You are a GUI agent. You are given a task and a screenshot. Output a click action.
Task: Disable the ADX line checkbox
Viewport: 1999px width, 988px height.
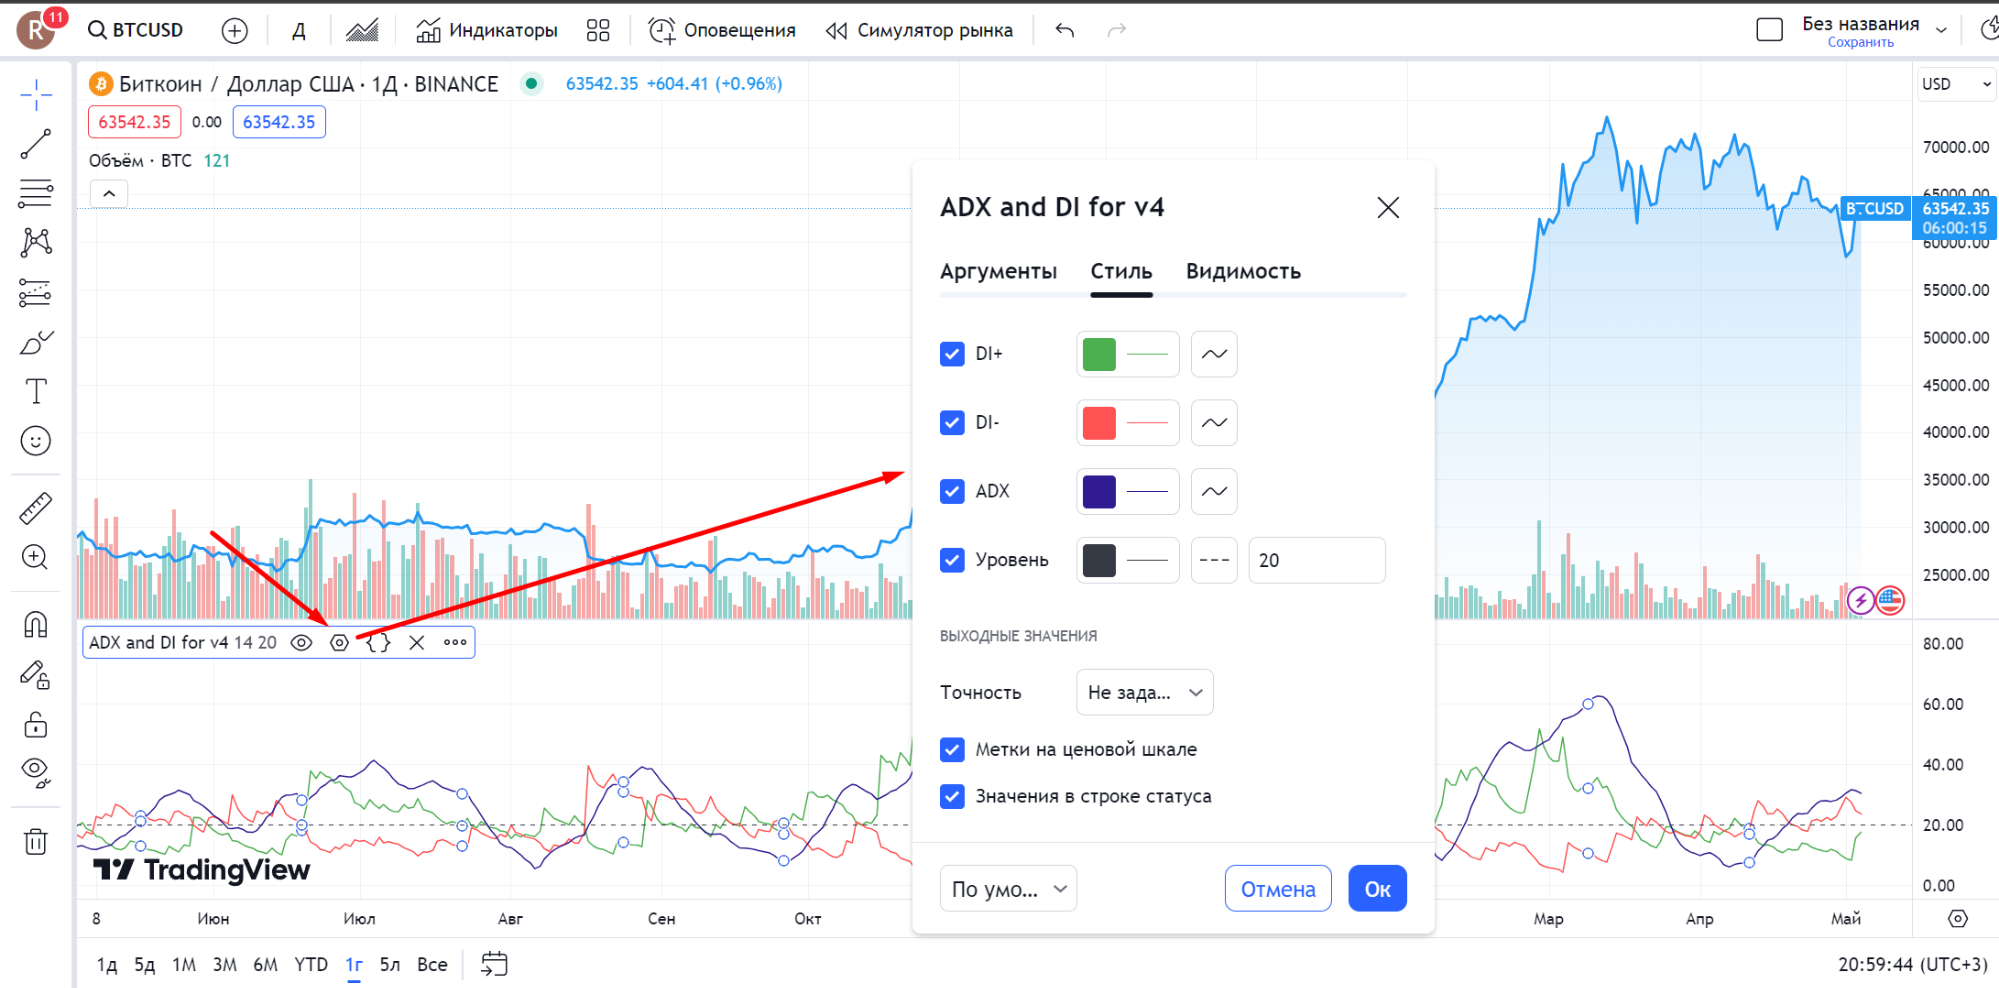coord(952,491)
